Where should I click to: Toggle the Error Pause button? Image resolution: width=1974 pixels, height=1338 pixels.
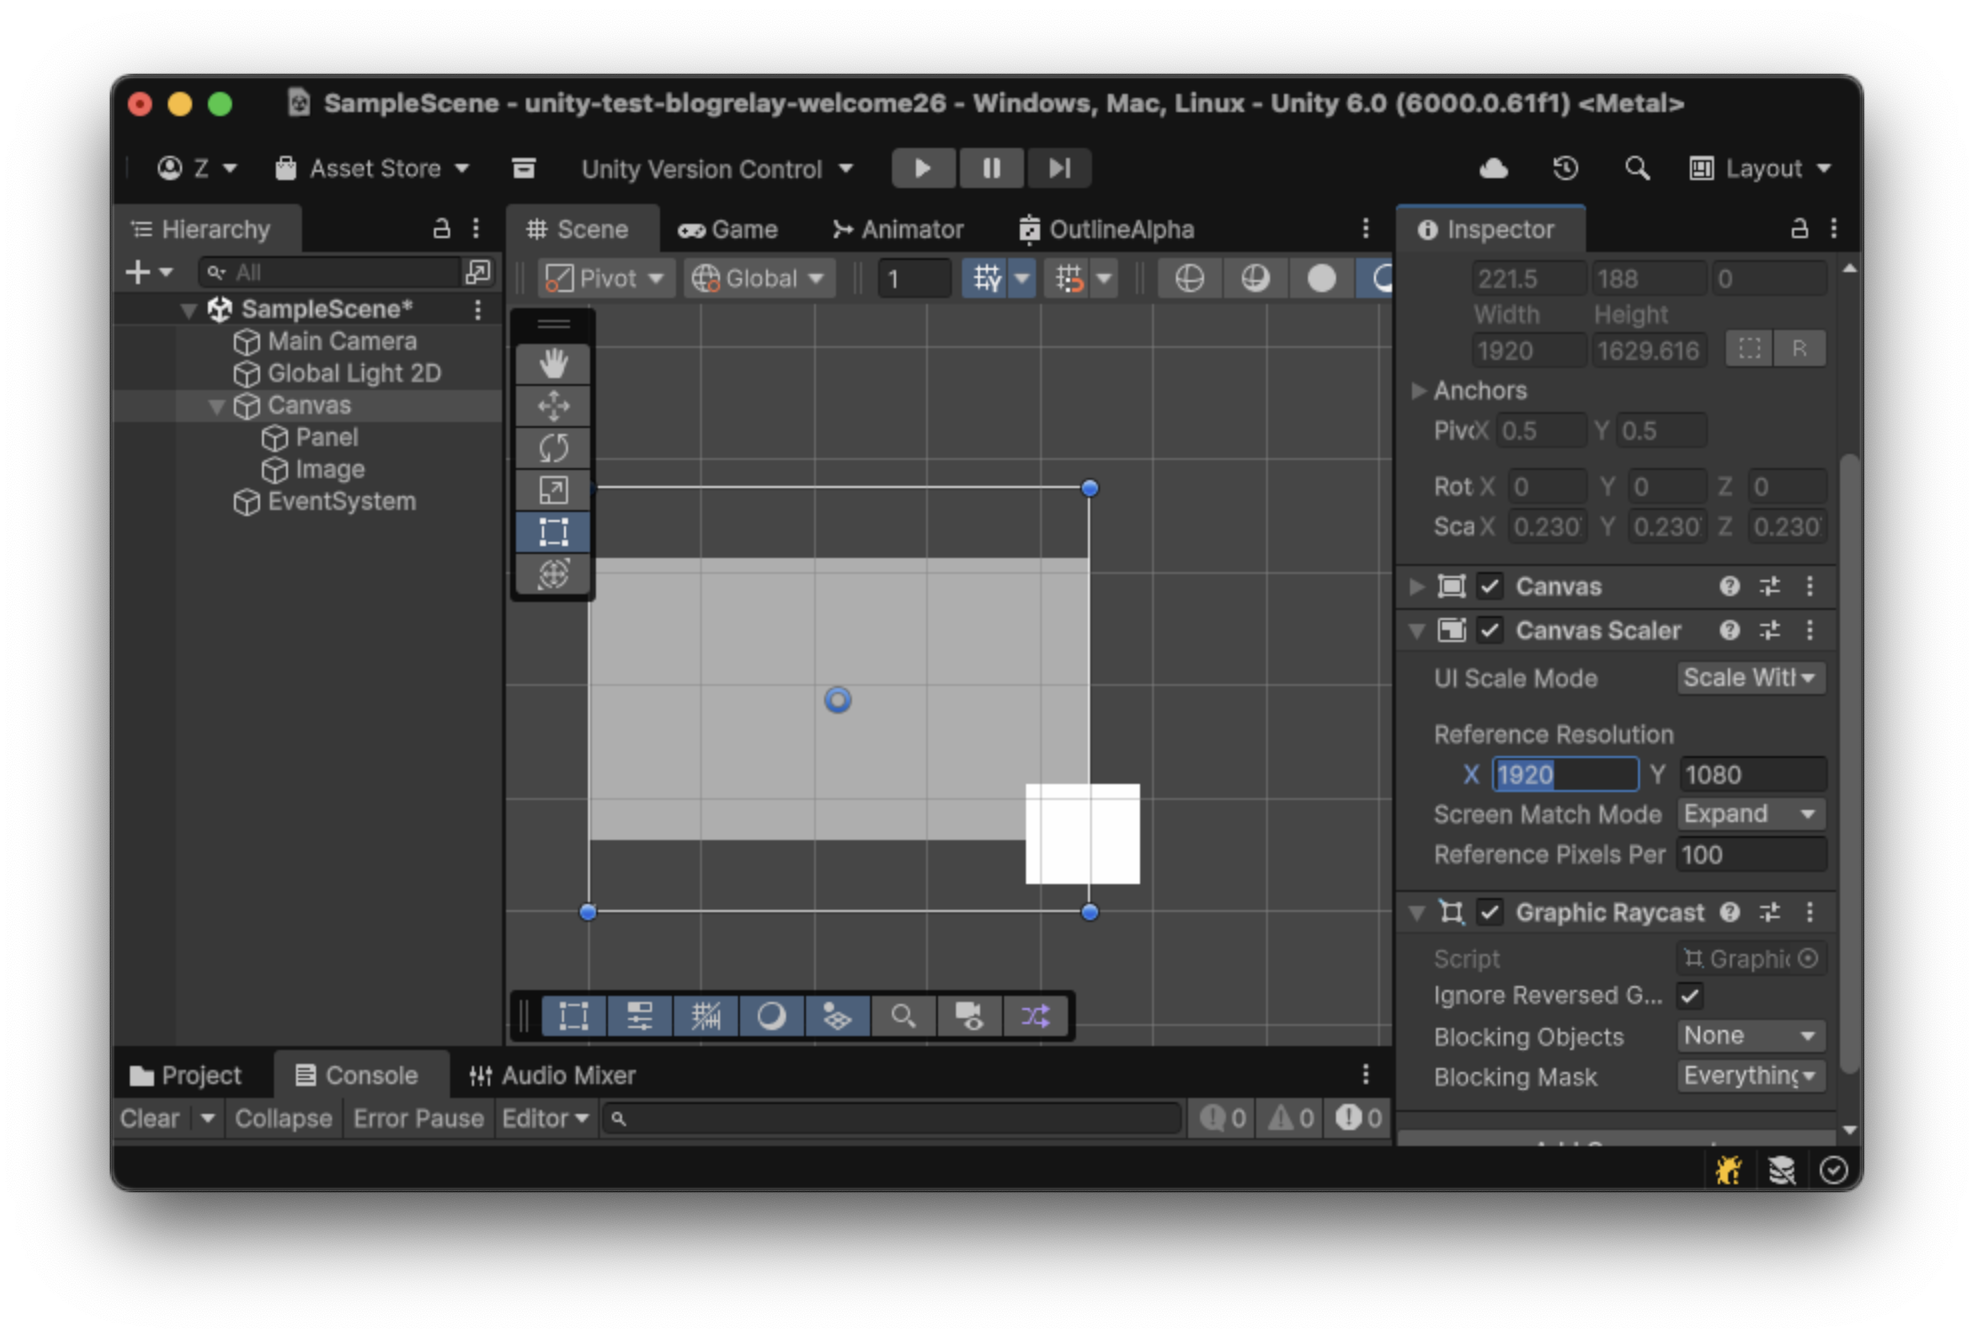(x=418, y=1118)
